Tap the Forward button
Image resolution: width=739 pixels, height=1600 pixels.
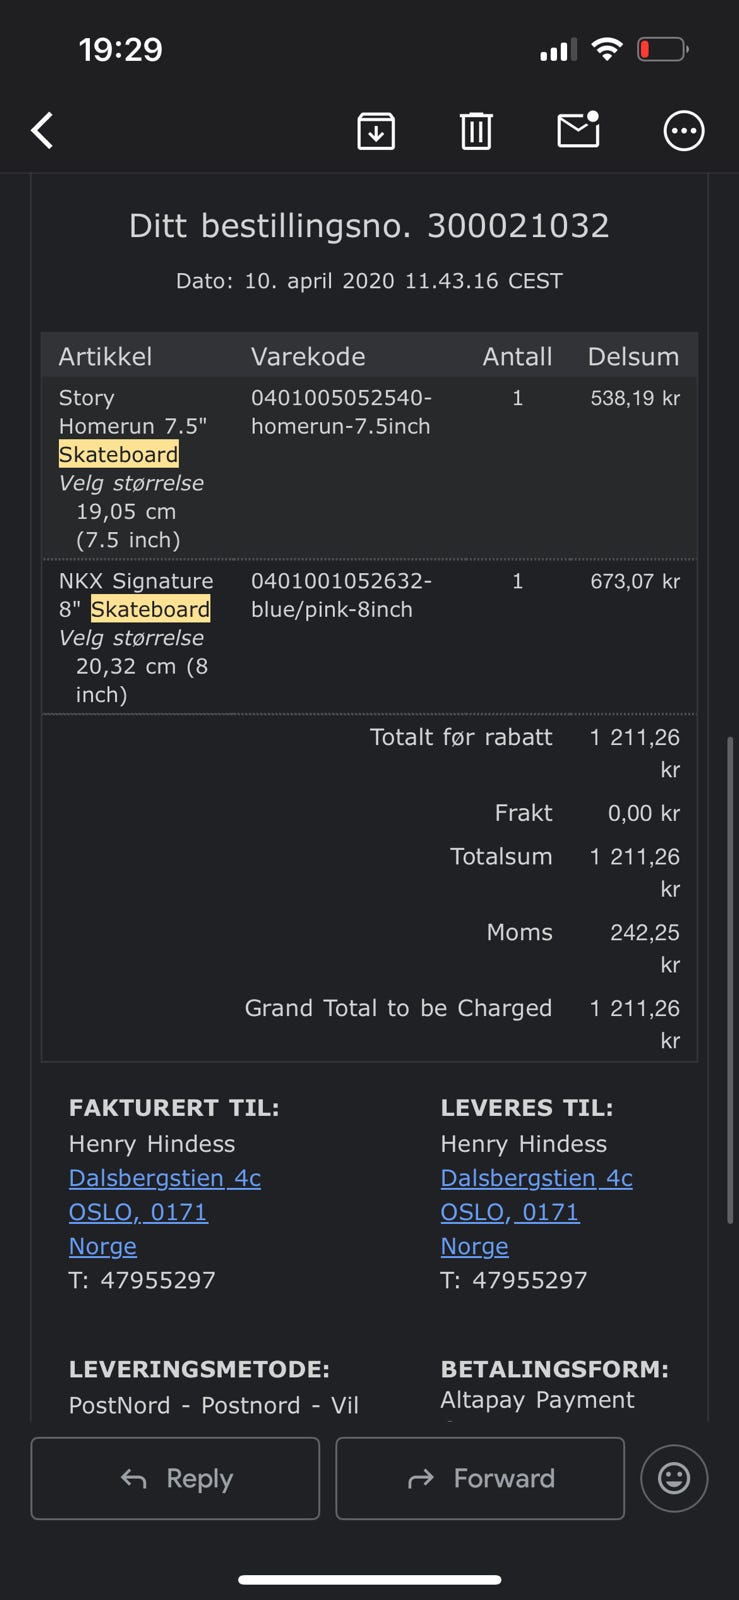pyautogui.click(x=480, y=1478)
